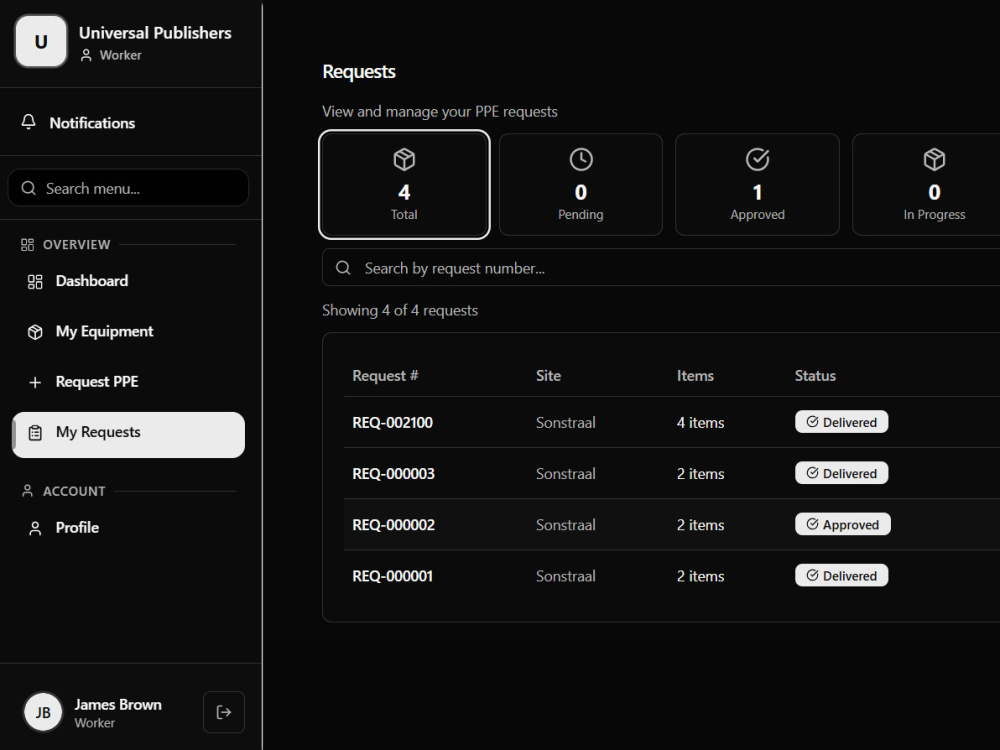Image resolution: width=1000 pixels, height=750 pixels.
Task: Open request REQ-000003
Action: click(393, 474)
